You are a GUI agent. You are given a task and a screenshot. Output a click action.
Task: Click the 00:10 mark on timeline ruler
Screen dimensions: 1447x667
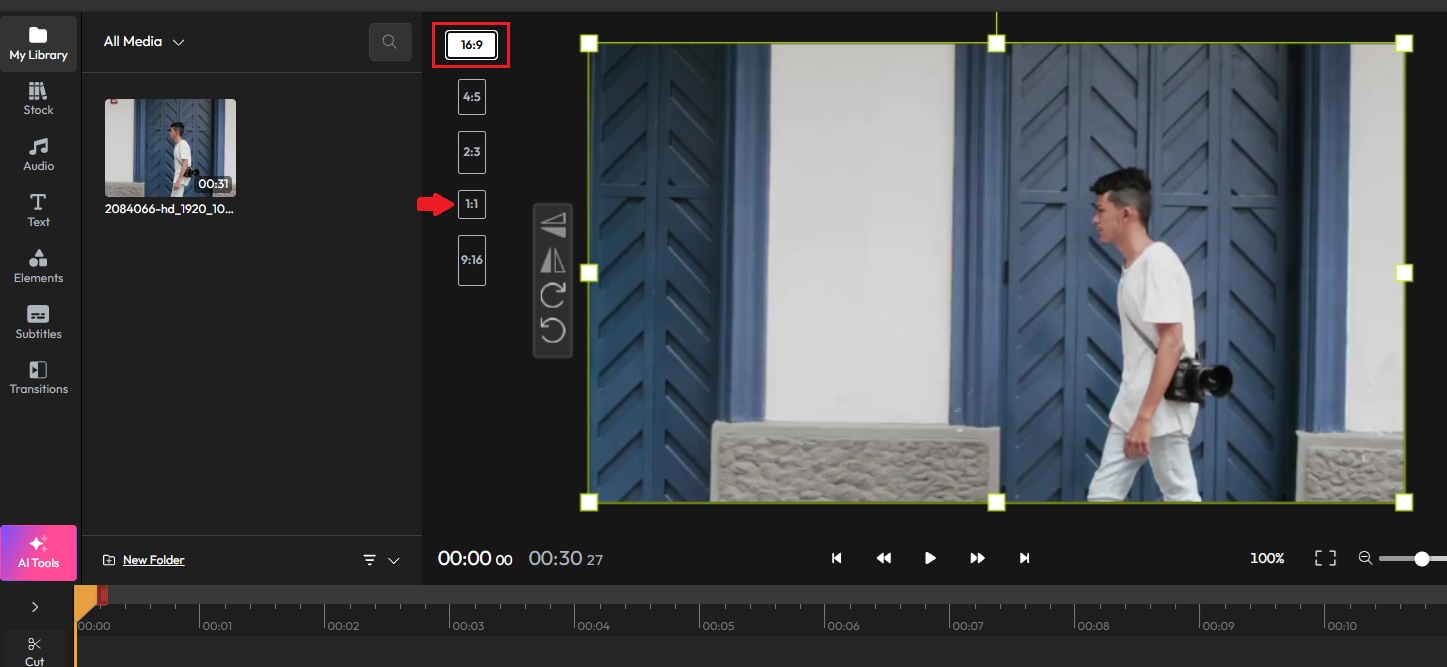[1342, 626]
